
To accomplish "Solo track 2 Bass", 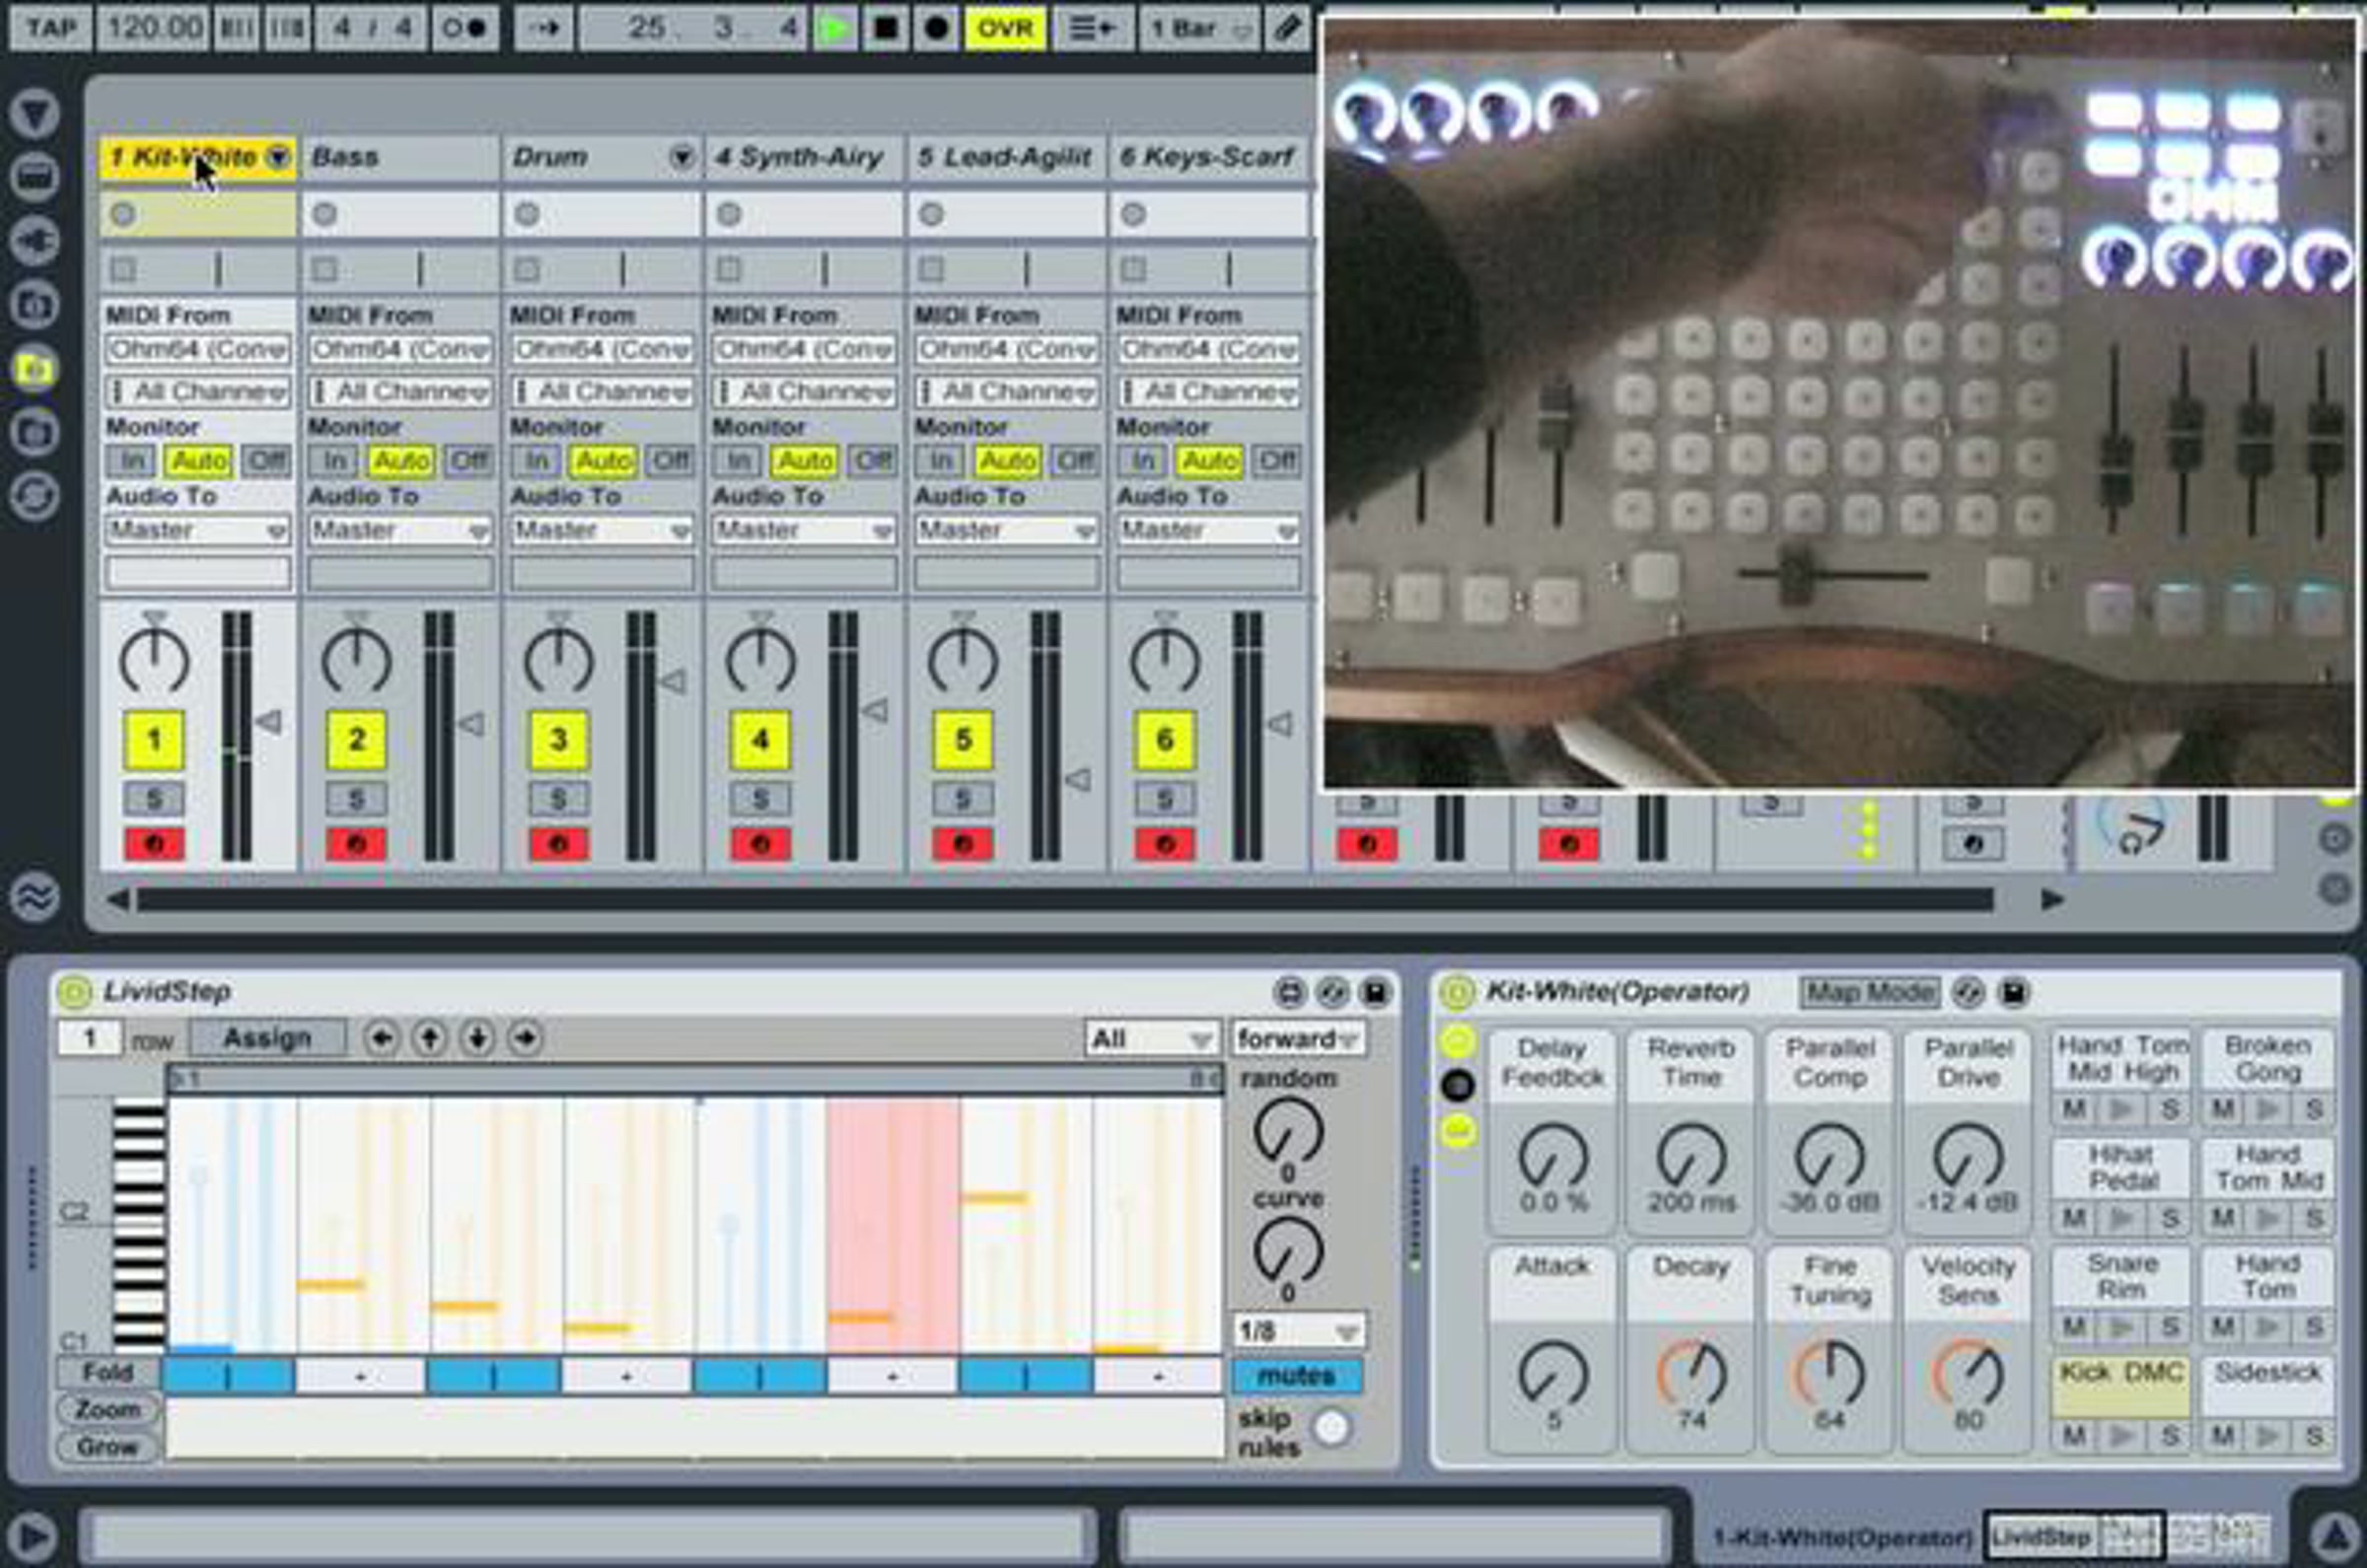I will pyautogui.click(x=355, y=799).
